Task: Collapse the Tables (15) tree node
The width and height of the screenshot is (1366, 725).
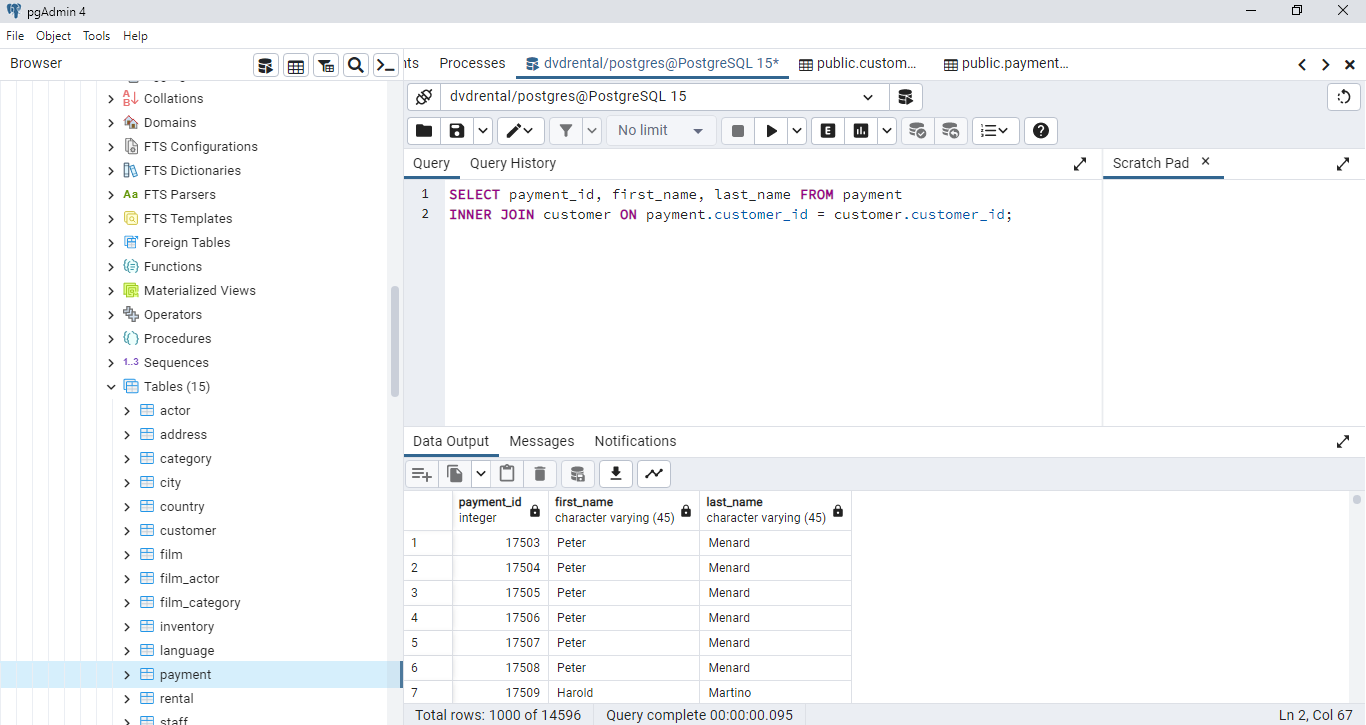Action: point(111,387)
